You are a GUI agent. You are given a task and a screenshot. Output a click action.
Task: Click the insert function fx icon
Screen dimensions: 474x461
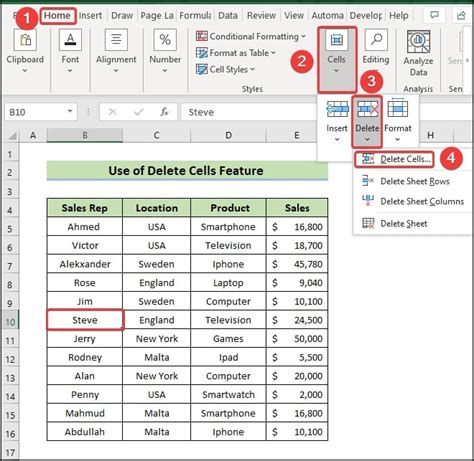tap(164, 112)
